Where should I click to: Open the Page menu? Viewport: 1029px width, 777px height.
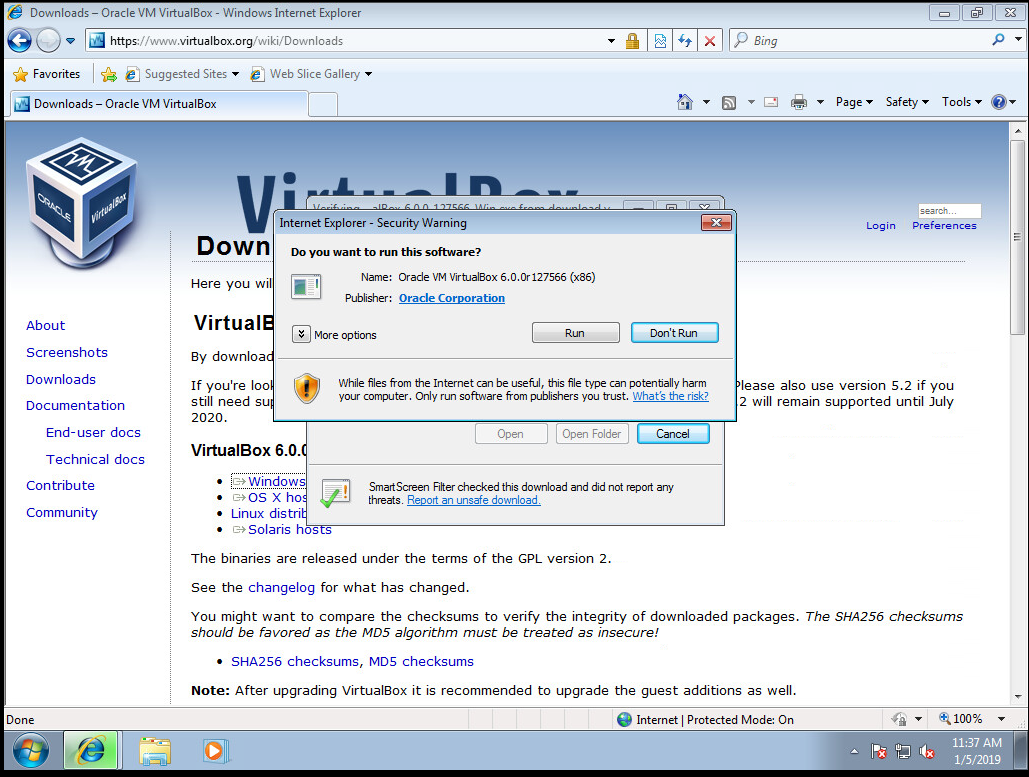[854, 102]
